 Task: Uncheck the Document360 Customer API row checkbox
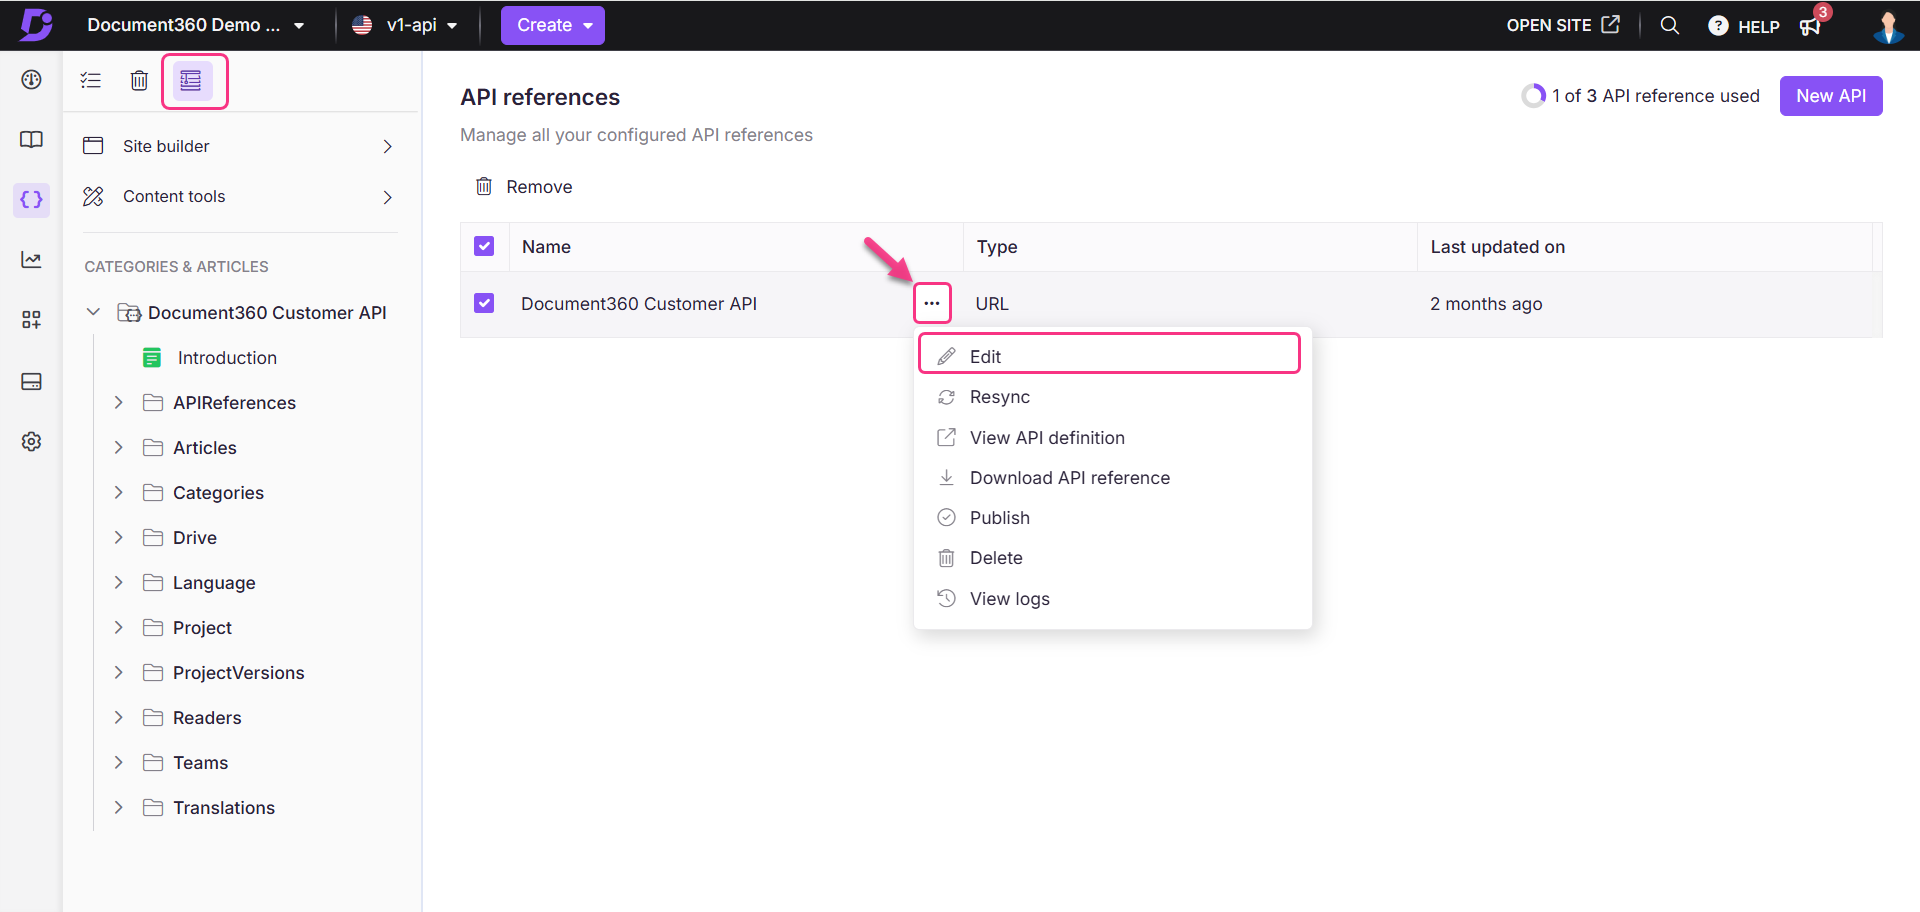point(484,303)
